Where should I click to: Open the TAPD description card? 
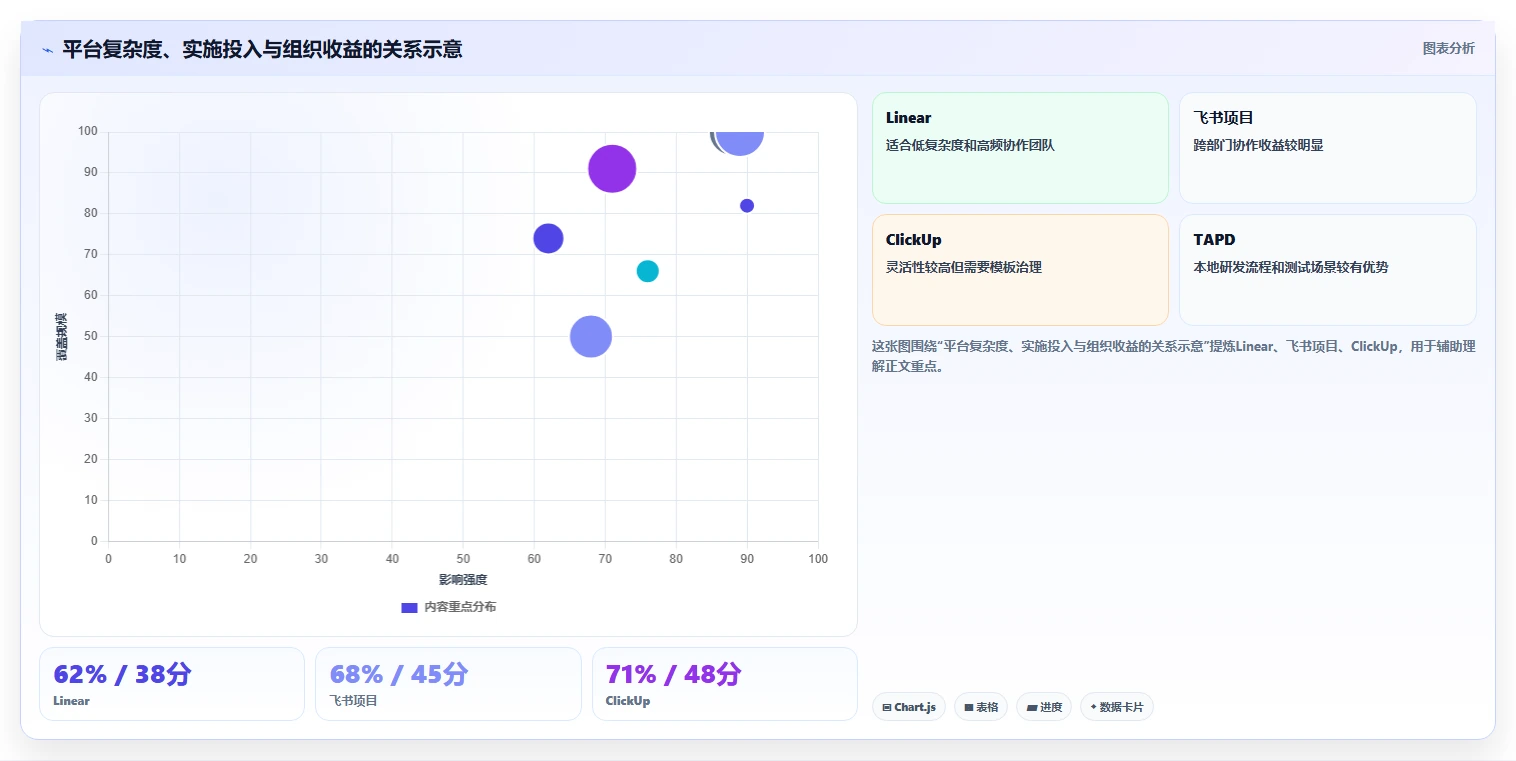[1328, 270]
